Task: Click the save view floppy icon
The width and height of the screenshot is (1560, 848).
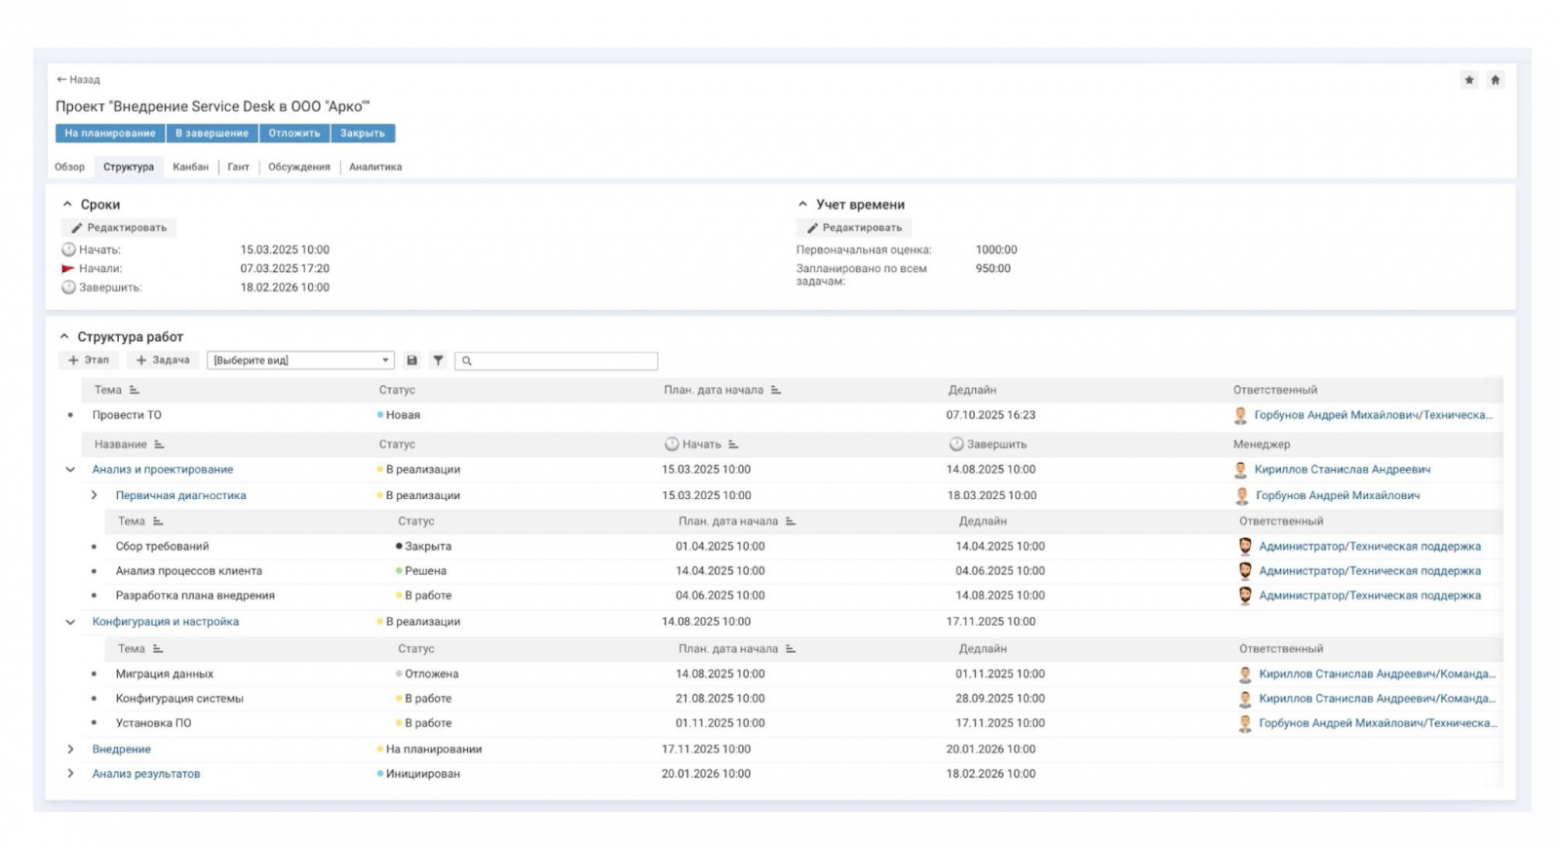Action: [x=412, y=361]
